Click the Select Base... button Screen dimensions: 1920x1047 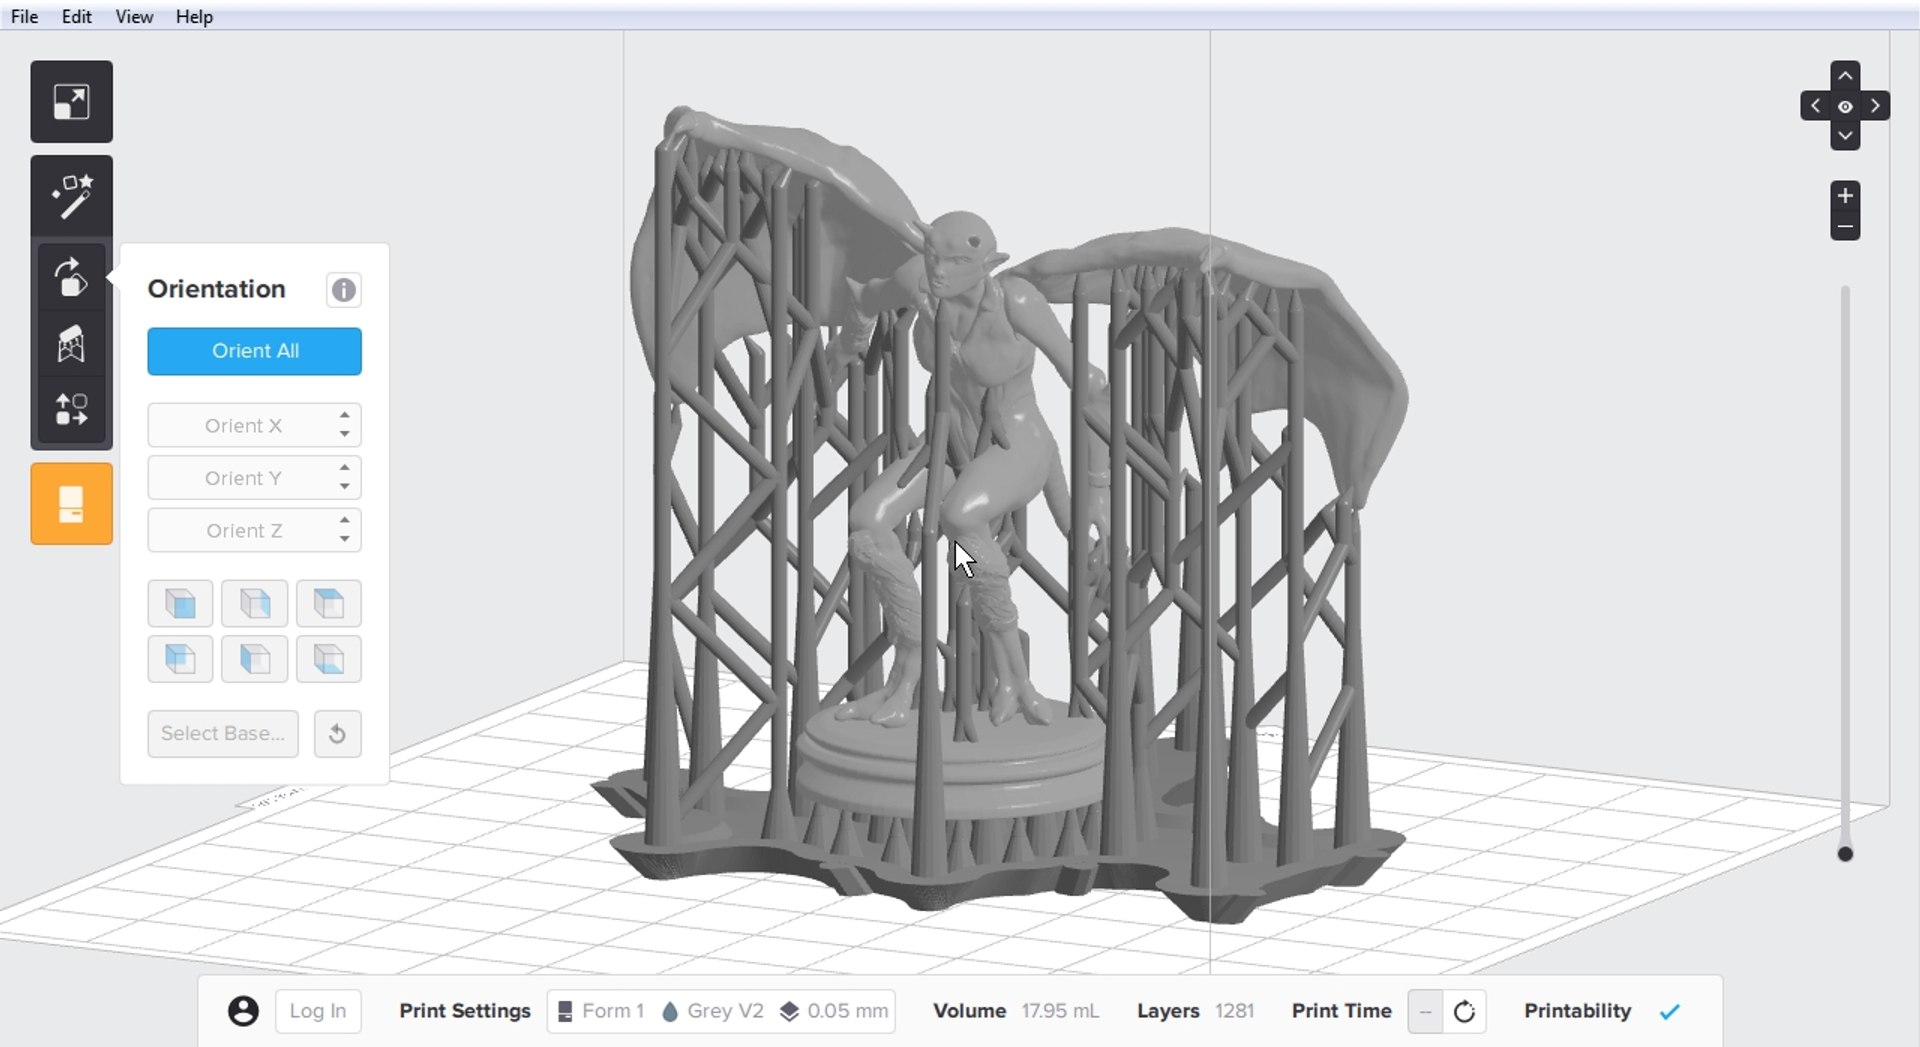223,734
